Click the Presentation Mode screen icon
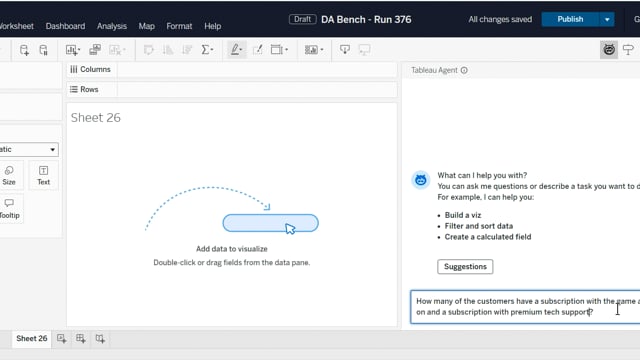Screen dimensions: 640x360 coord(364,50)
